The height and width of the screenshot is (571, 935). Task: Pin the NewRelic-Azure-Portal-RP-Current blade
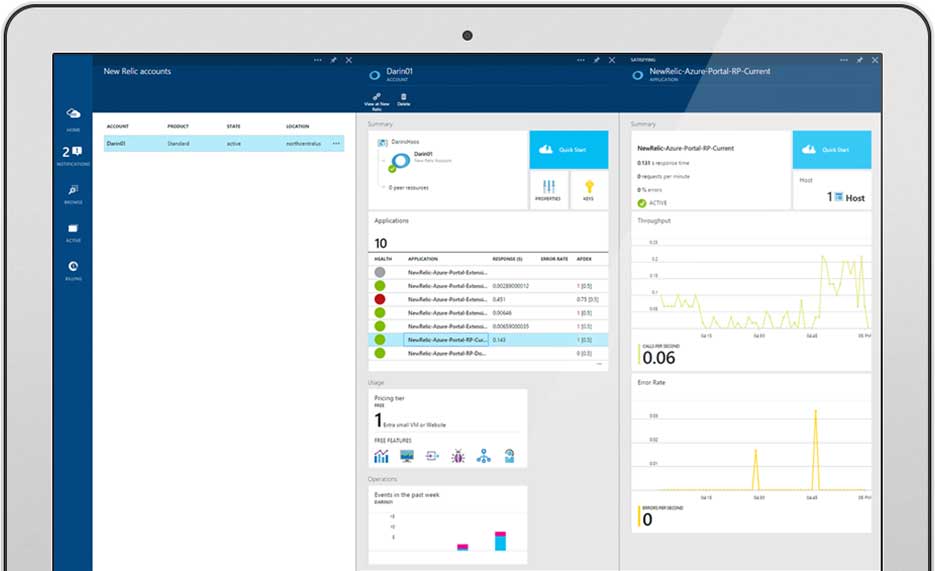tap(859, 60)
